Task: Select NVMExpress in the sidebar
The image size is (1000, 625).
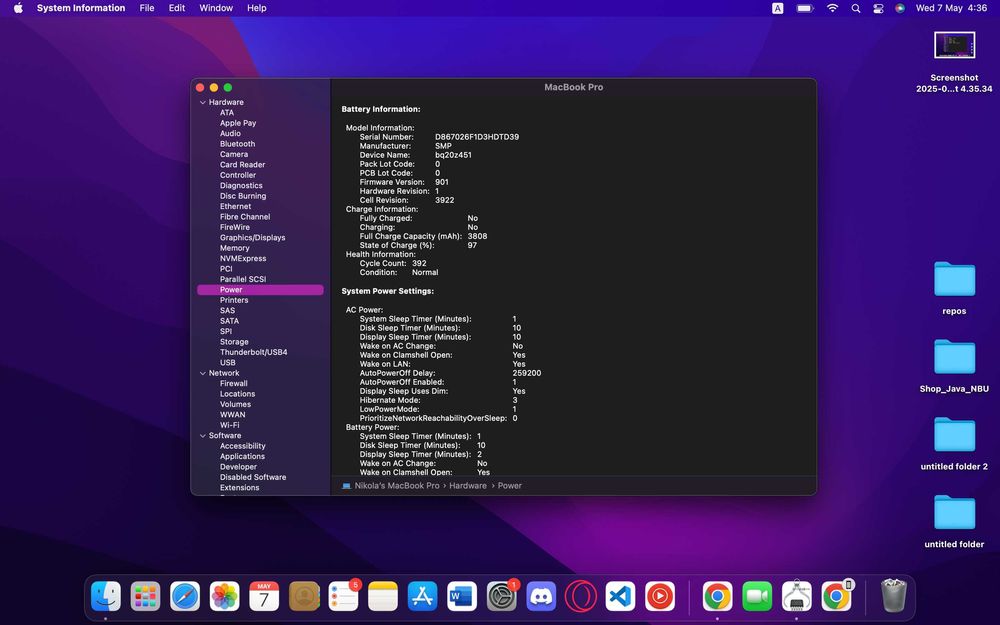Action: coord(243,258)
